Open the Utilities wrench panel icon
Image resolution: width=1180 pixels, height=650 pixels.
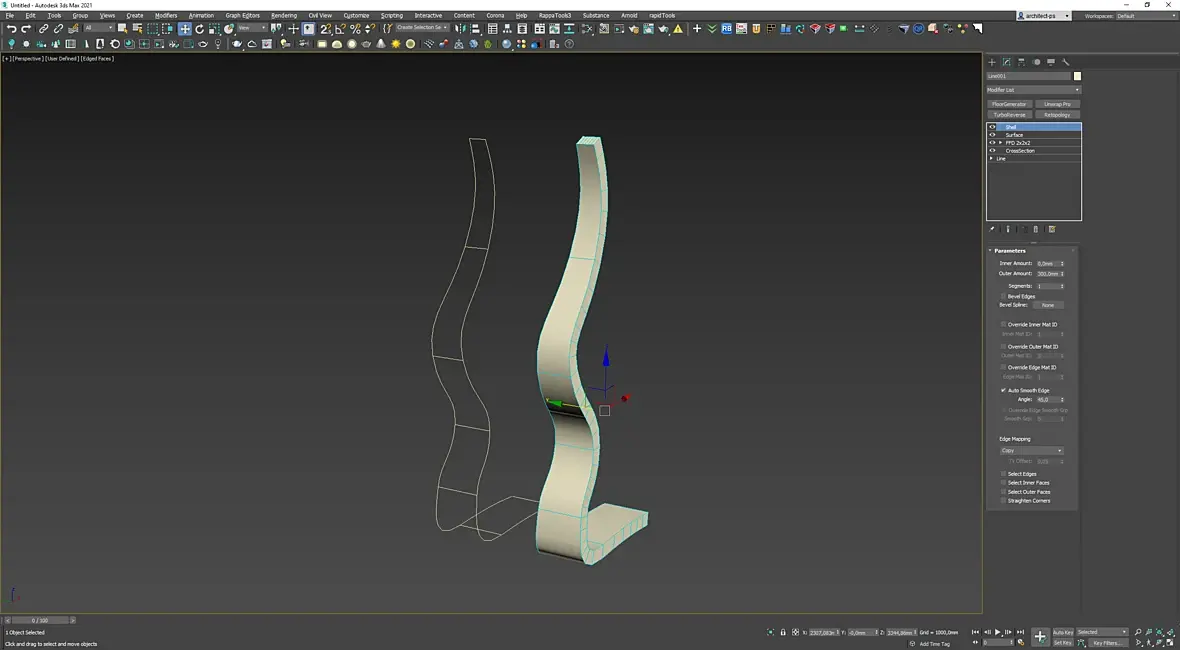(1066, 62)
